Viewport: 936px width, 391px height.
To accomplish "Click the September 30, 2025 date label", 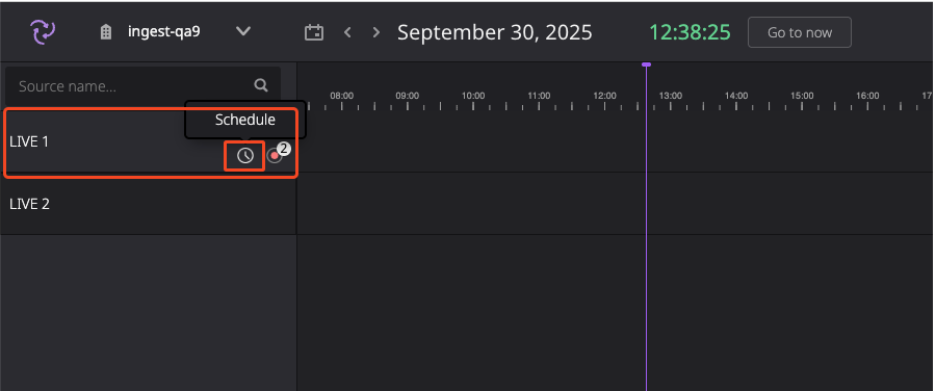I will click(495, 32).
